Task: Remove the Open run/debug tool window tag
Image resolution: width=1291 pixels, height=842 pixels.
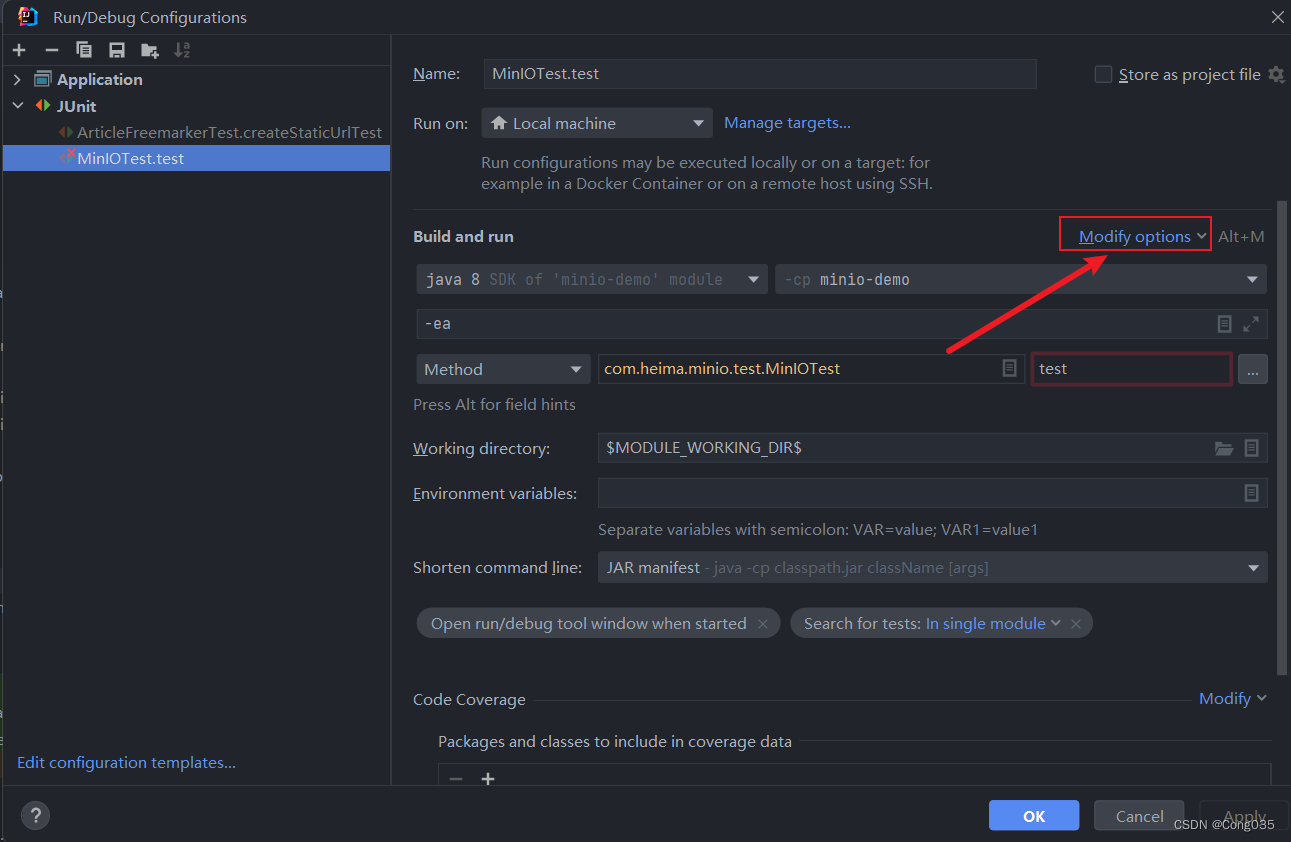Action: [x=763, y=623]
